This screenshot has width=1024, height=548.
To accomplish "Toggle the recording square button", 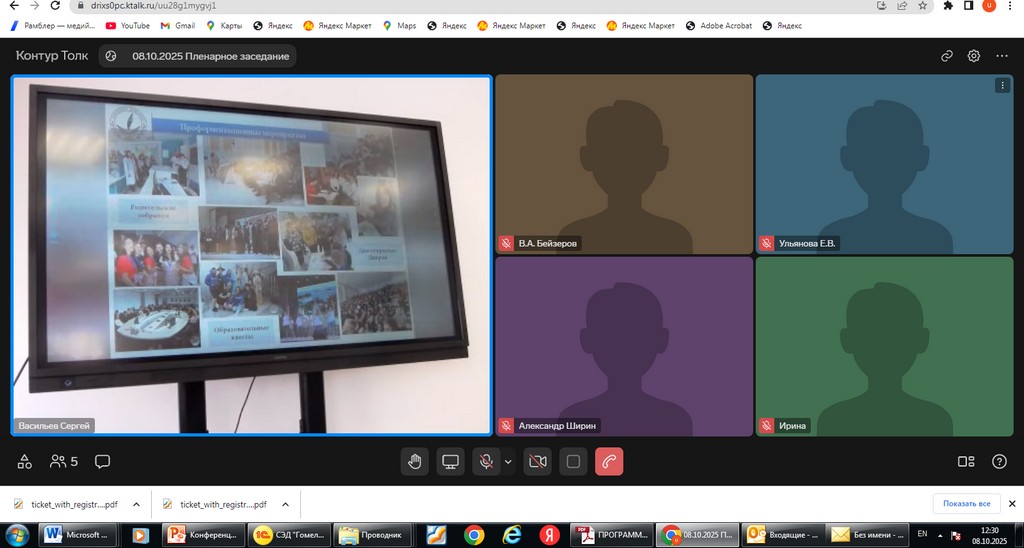I will (x=573, y=461).
